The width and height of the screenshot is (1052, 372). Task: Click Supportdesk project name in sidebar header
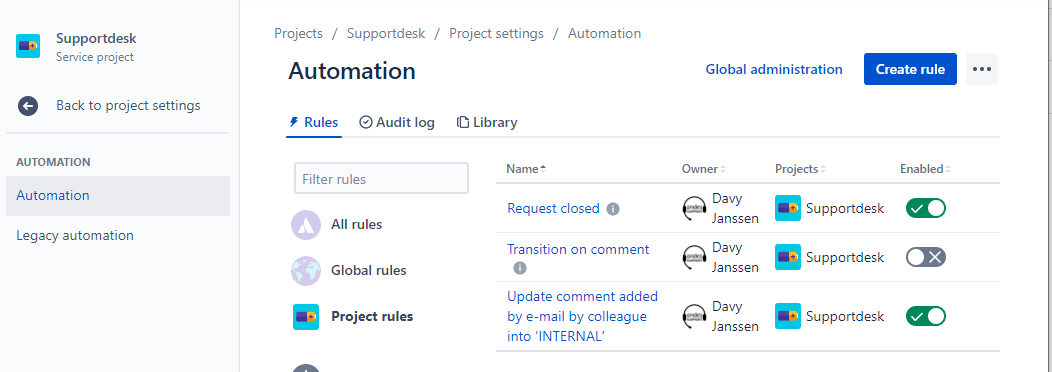[x=96, y=38]
